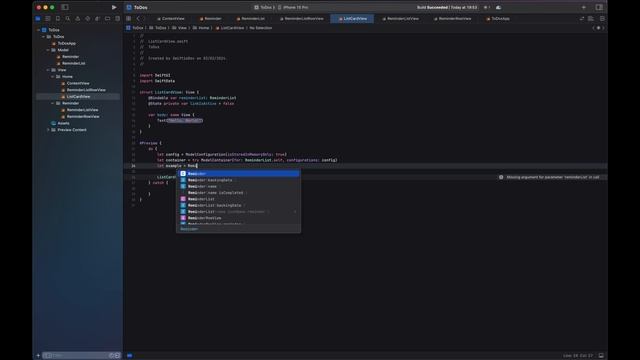Open the test navigator diamond icon
This screenshot has height=360, width=640.
click(x=87, y=18)
